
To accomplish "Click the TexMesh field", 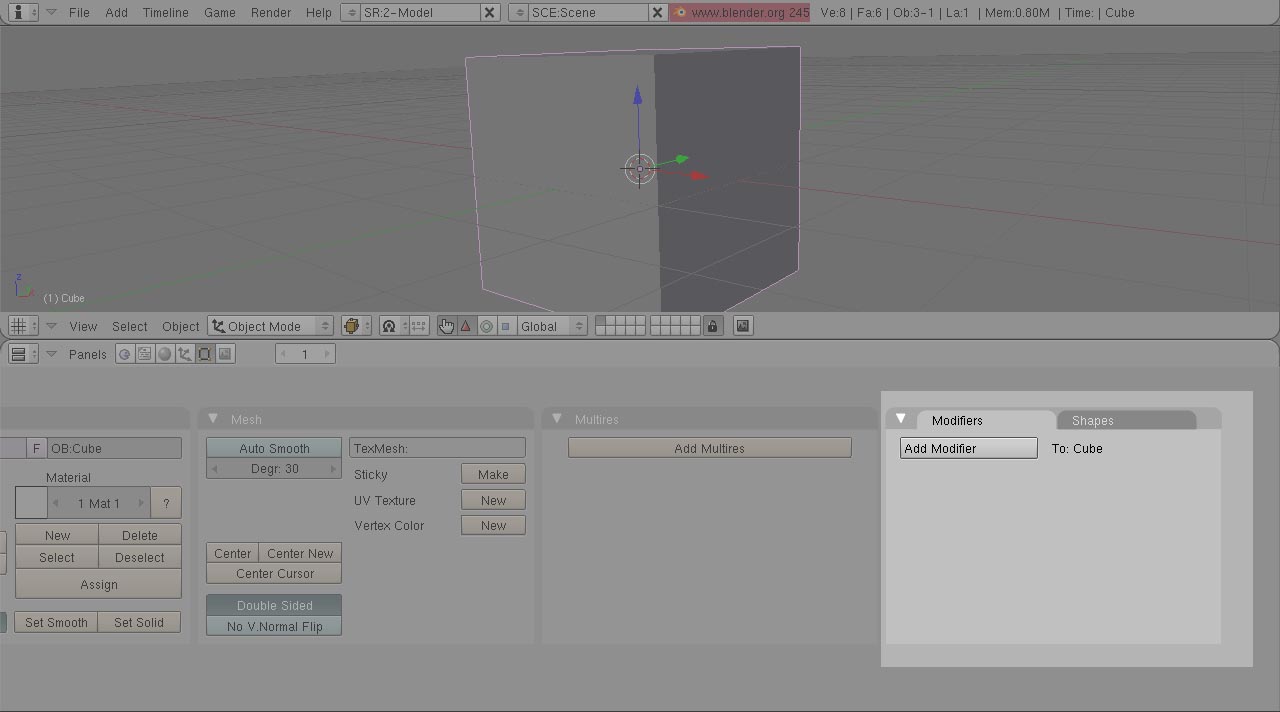I will tap(437, 448).
